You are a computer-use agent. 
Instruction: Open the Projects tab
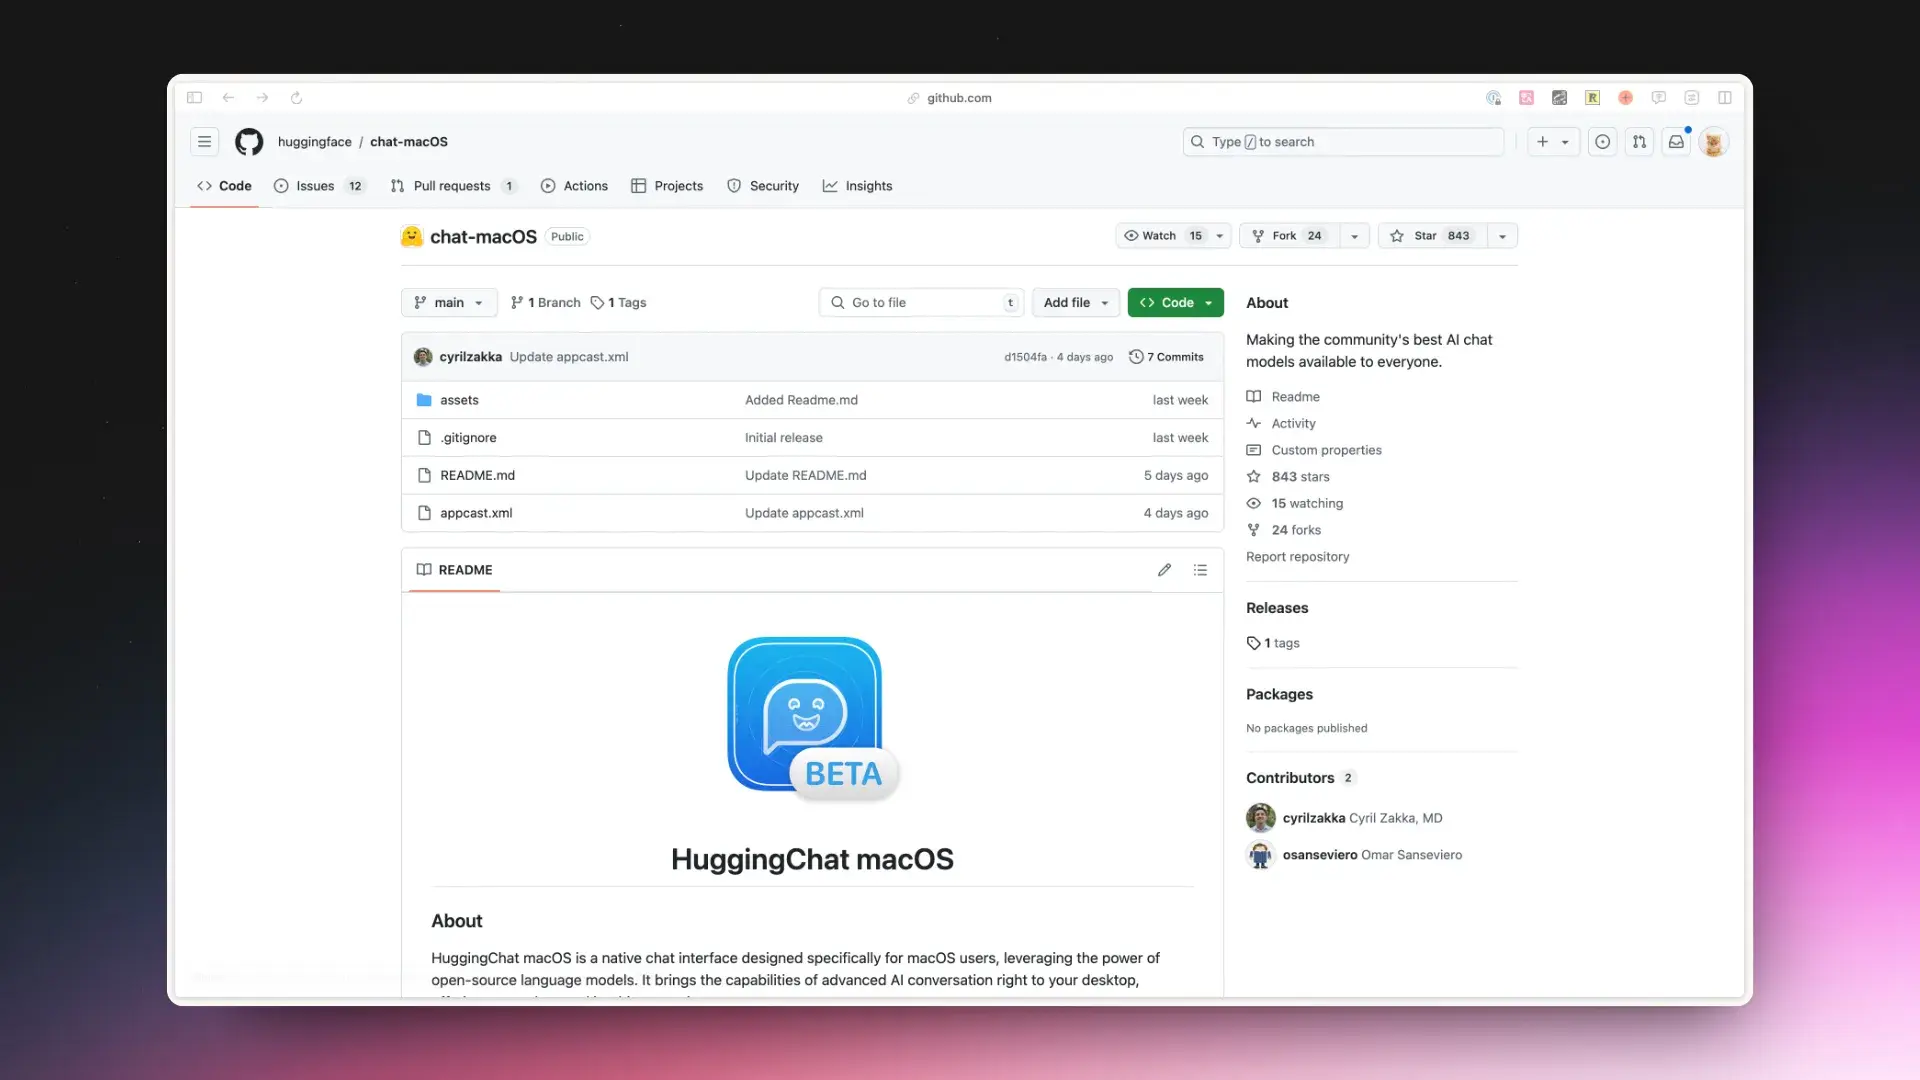tap(667, 186)
